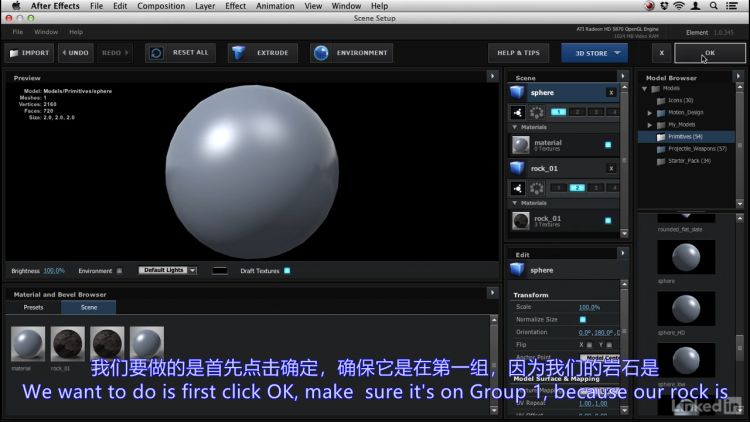Click the preview background color swatch
Viewport: 750px width, 422px height.
[x=220, y=271]
